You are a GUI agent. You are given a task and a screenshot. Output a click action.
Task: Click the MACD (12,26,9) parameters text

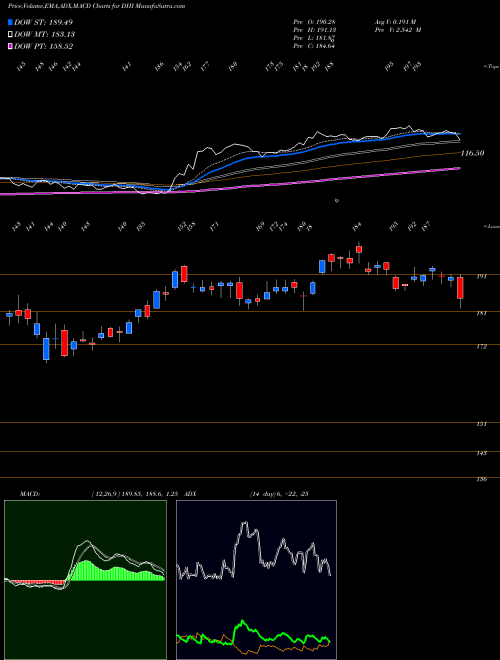click(135, 494)
